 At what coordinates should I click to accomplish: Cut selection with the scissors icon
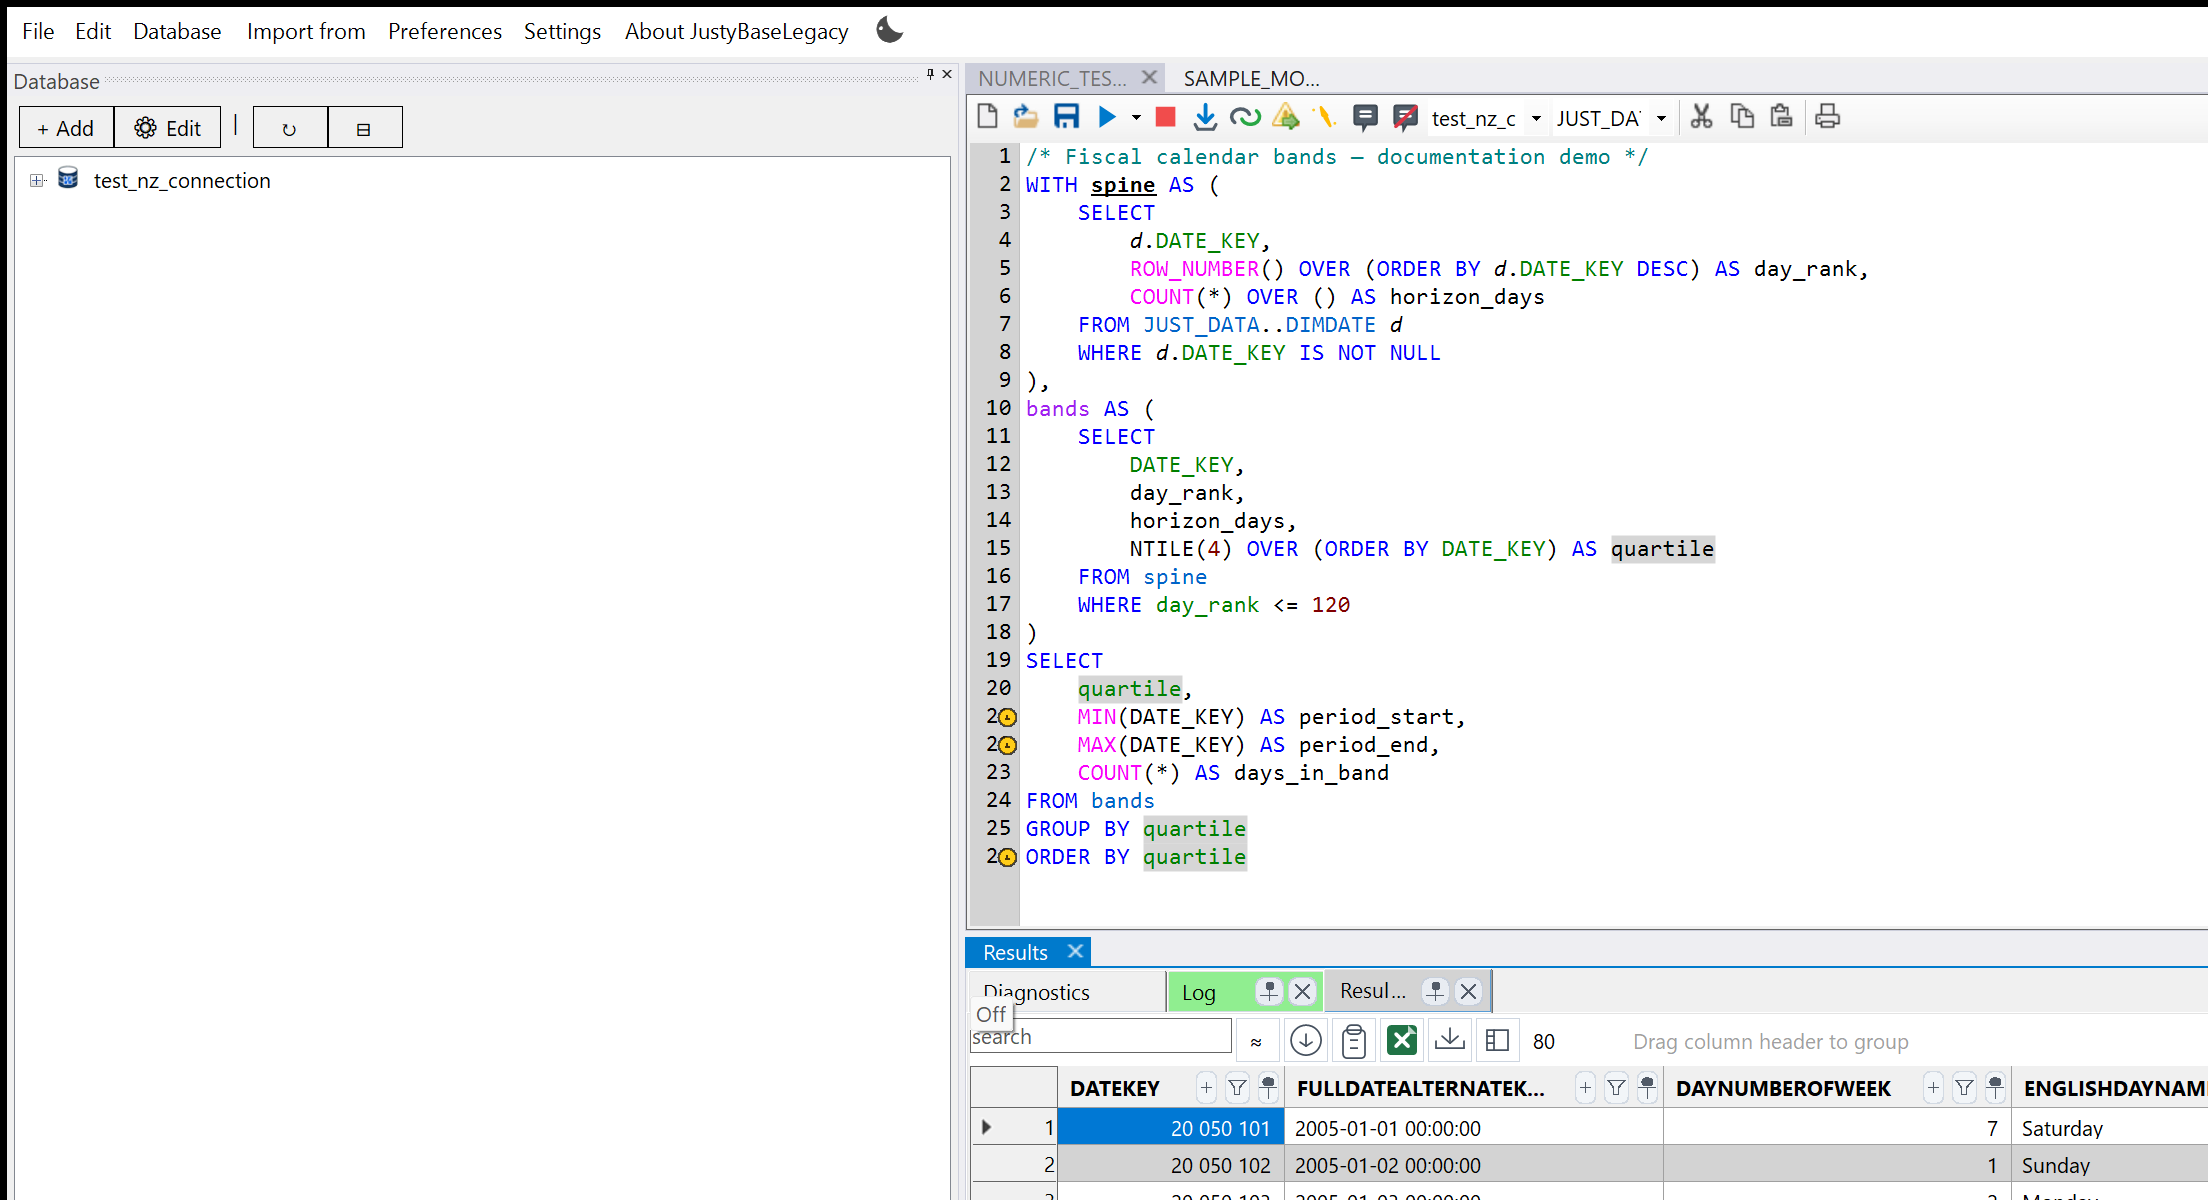coord(1701,117)
